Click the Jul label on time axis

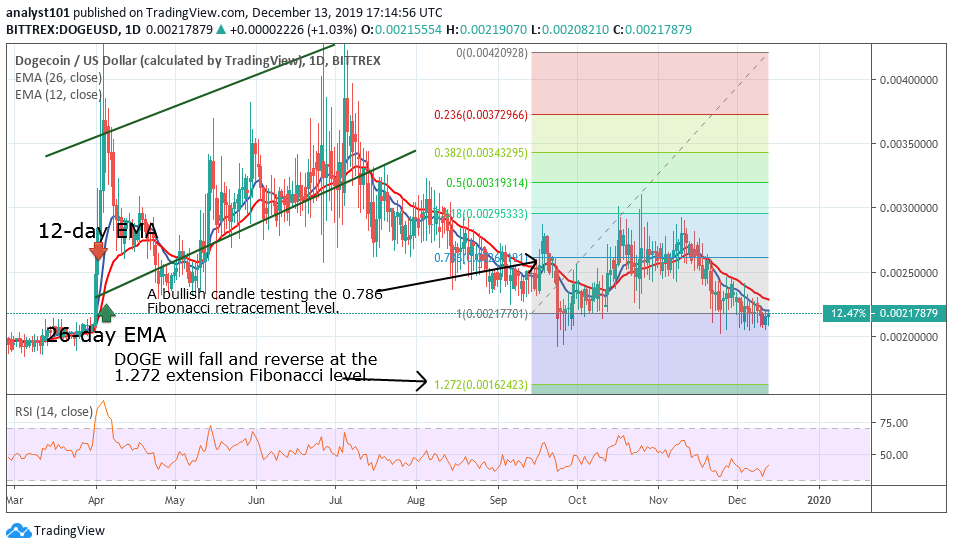[x=336, y=498]
